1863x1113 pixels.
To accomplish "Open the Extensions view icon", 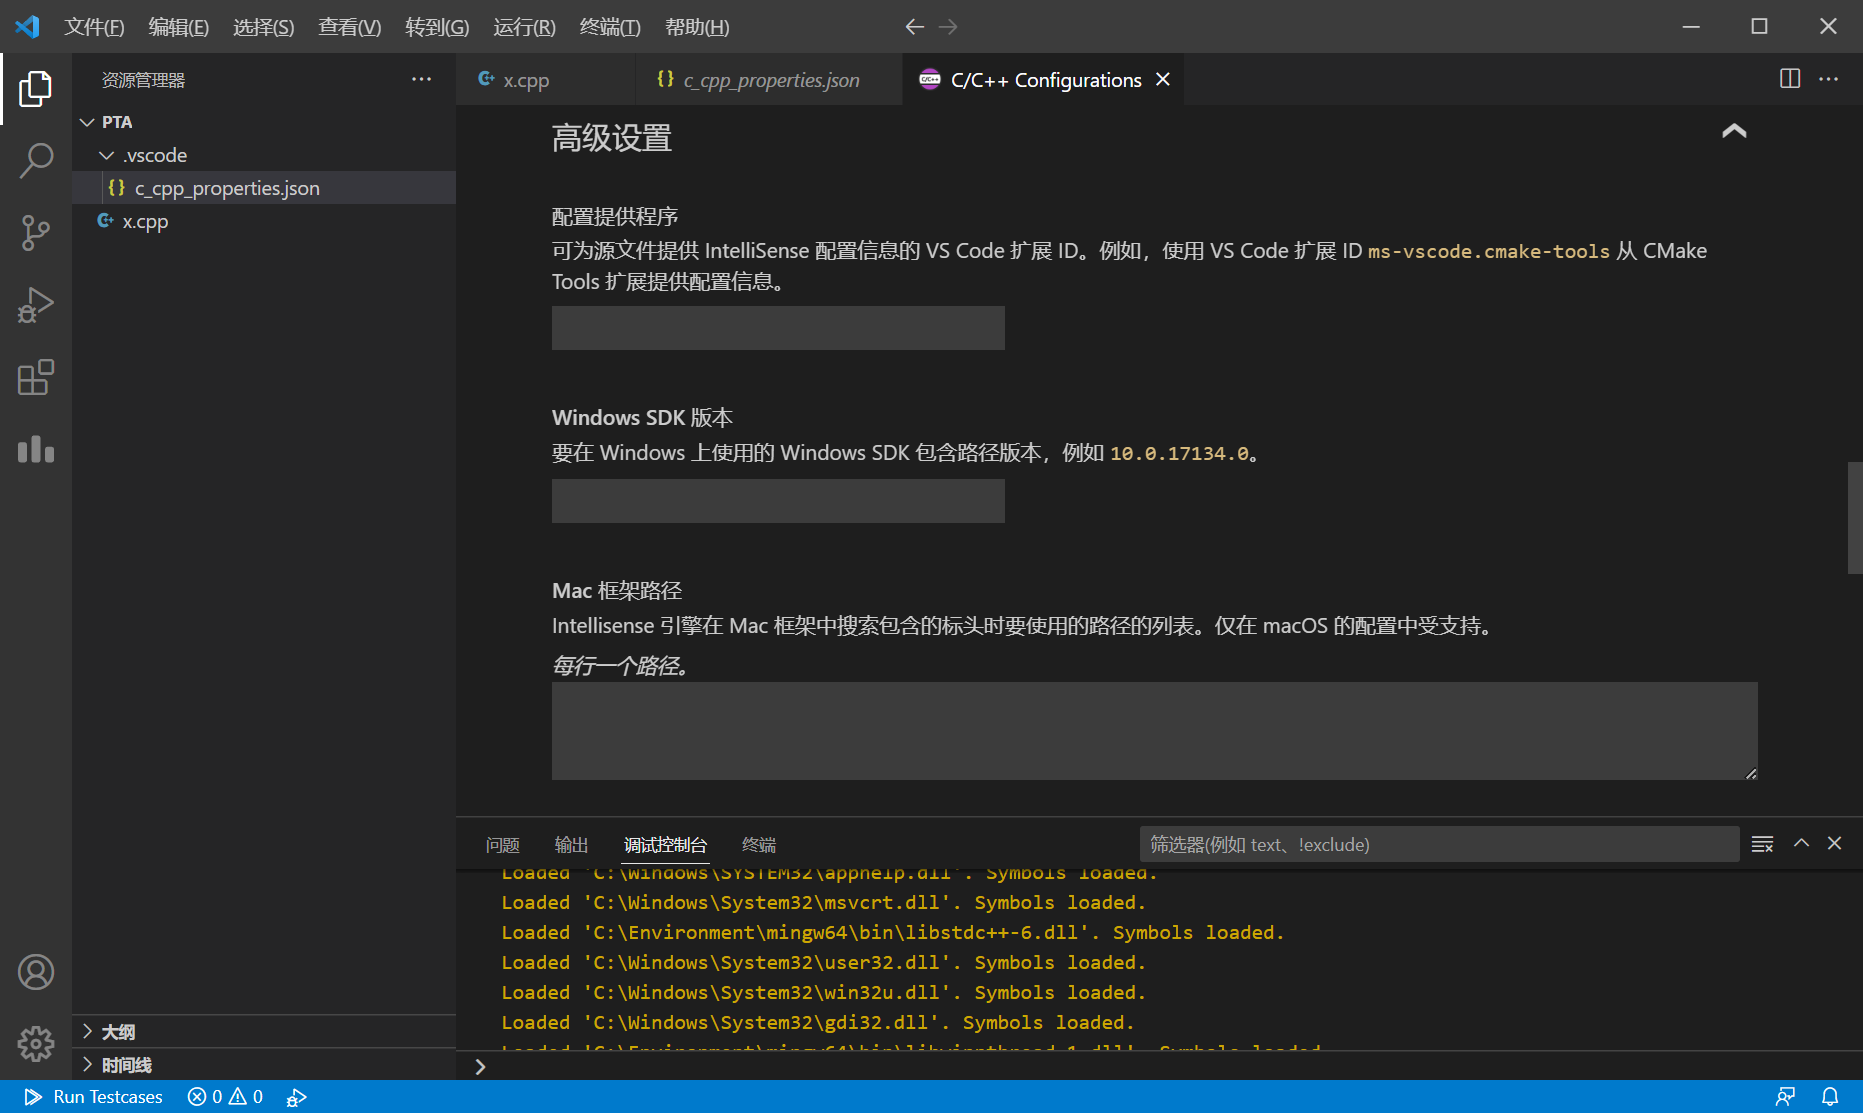I will (36, 377).
